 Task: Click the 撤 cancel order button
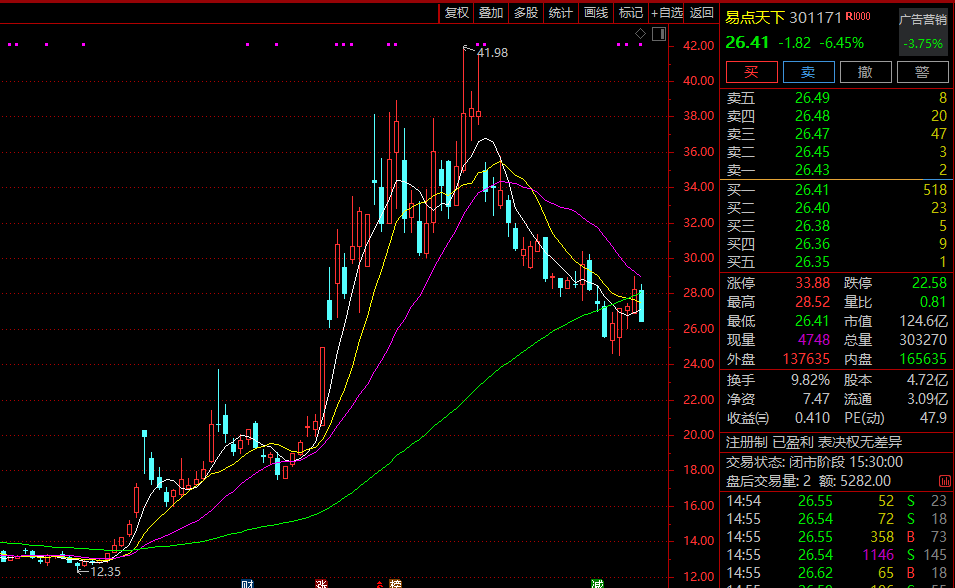(x=865, y=72)
